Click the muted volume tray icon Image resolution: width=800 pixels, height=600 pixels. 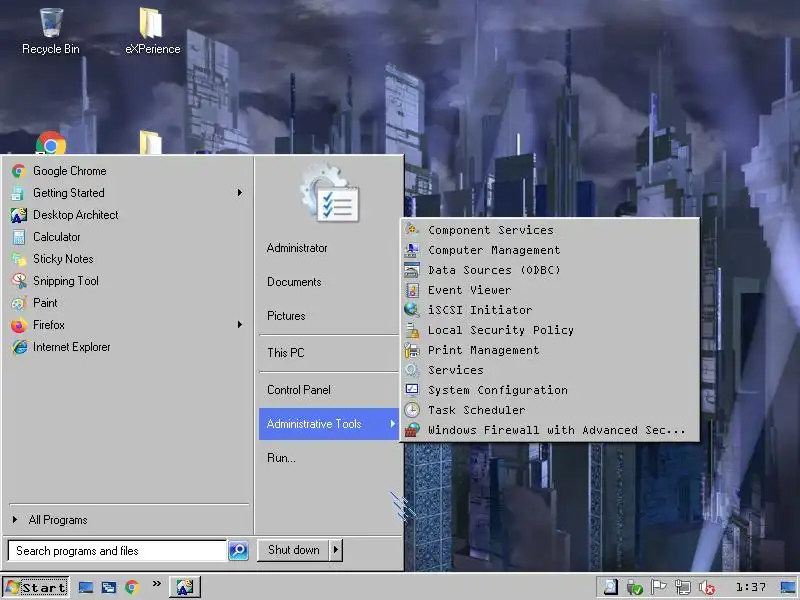coord(707,587)
